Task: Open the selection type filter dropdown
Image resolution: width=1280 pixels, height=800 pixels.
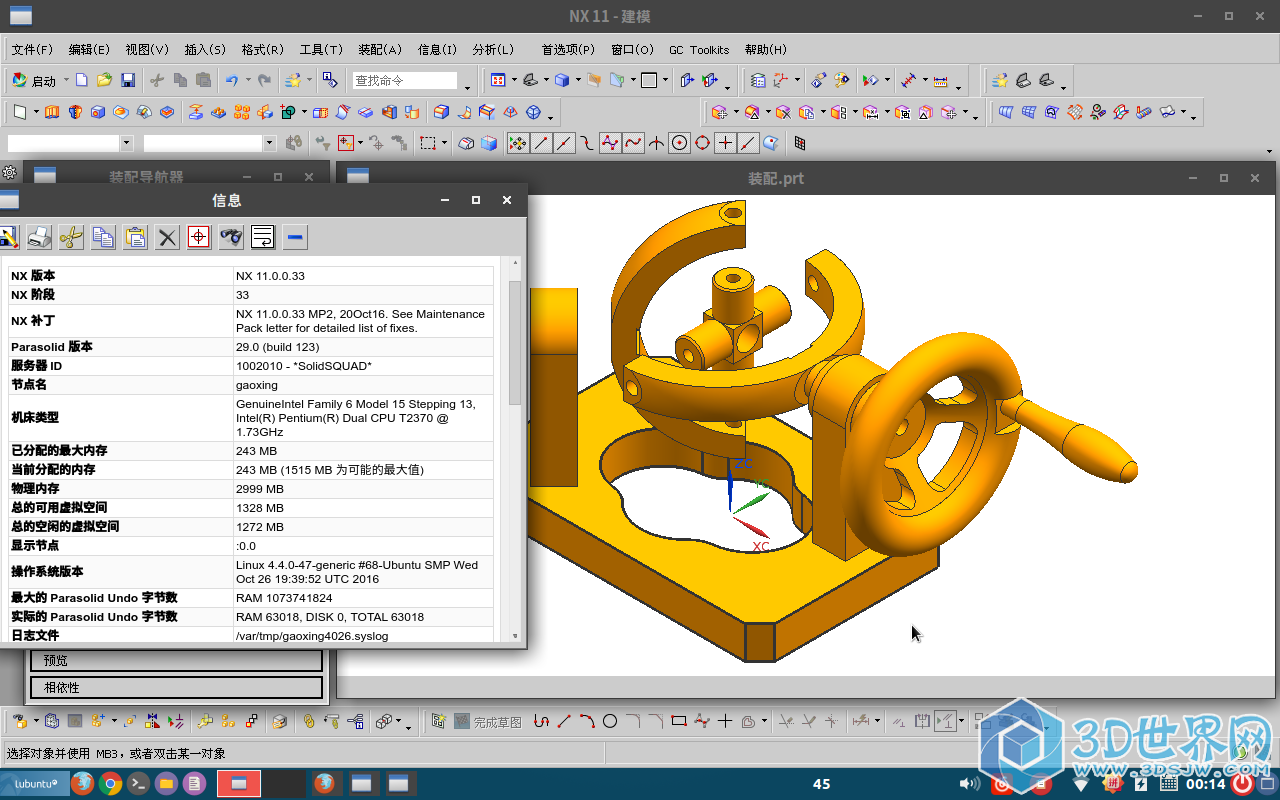Action: click(x=125, y=143)
